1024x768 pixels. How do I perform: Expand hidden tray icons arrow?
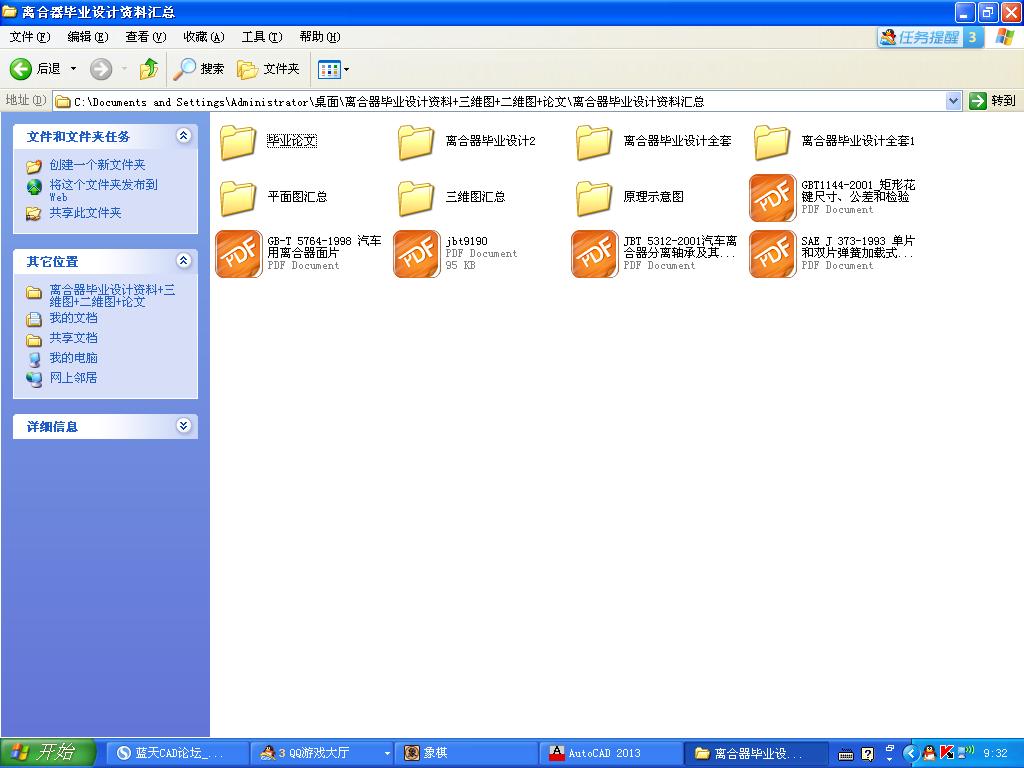click(x=910, y=754)
